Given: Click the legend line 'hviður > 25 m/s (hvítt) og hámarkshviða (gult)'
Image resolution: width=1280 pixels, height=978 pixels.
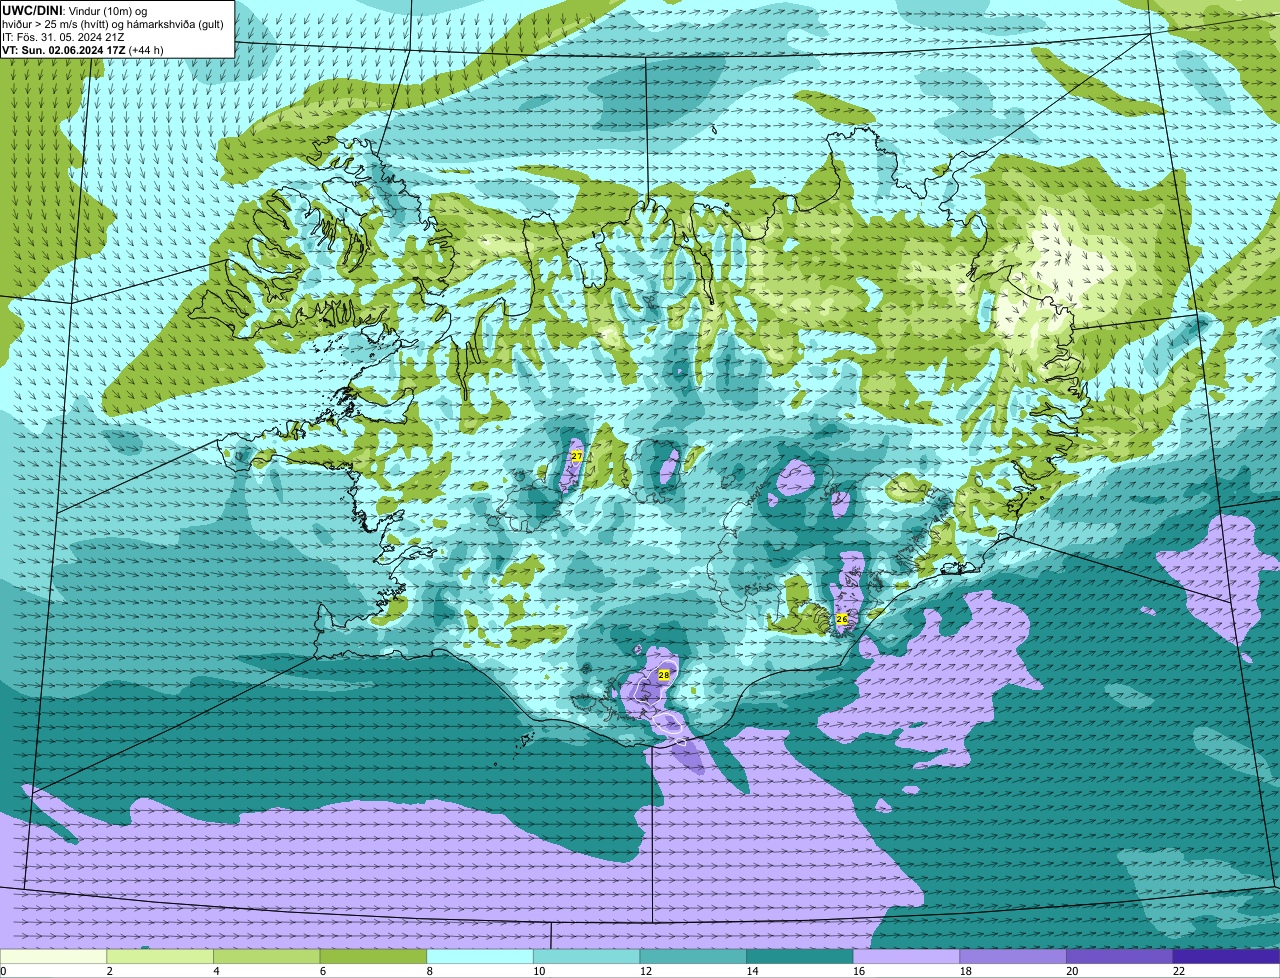Looking at the screenshot, I should 113,23.
